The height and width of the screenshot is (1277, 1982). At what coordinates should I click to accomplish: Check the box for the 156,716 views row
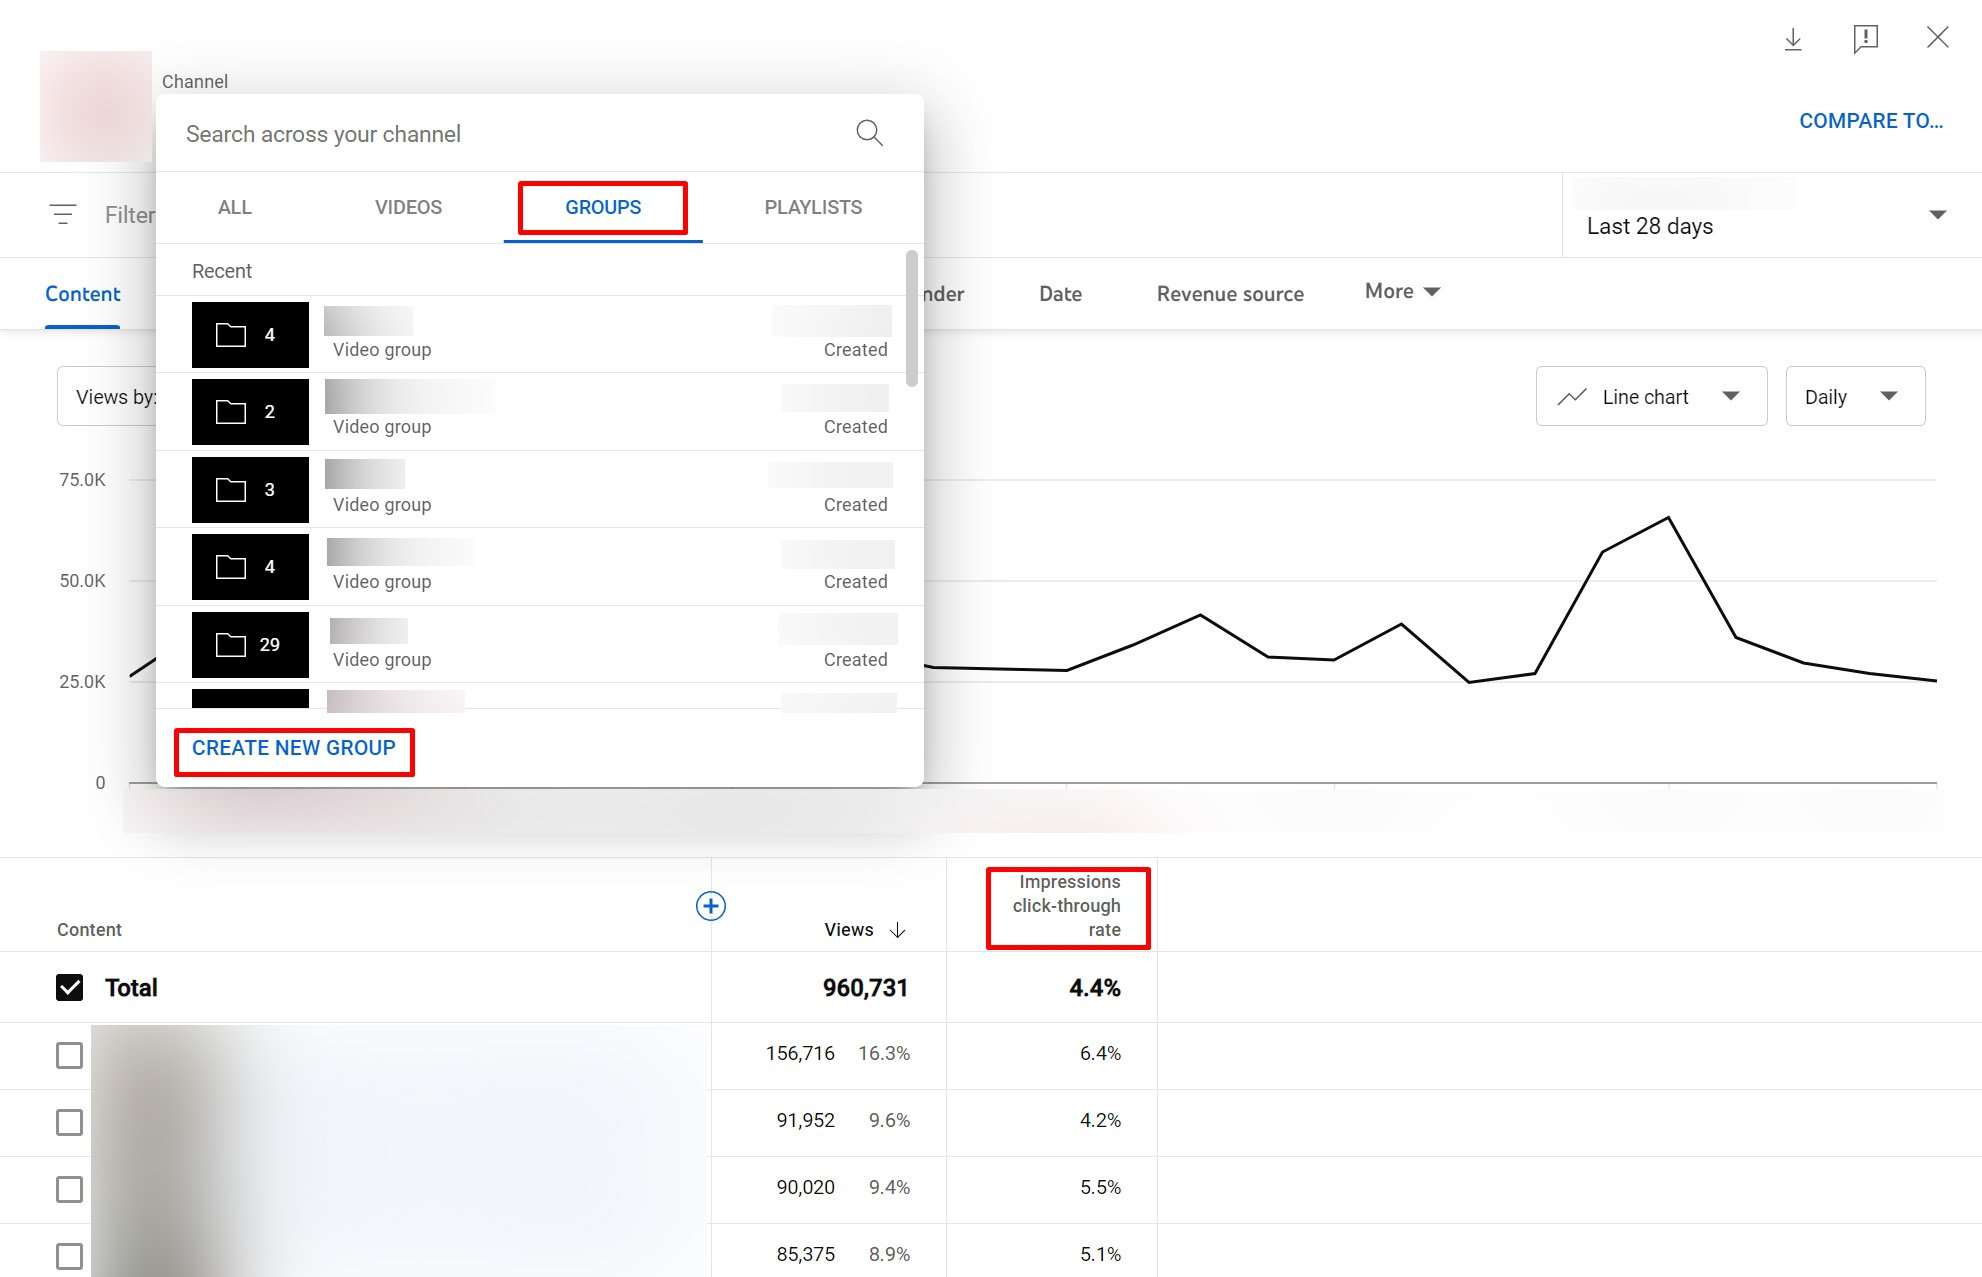click(69, 1055)
